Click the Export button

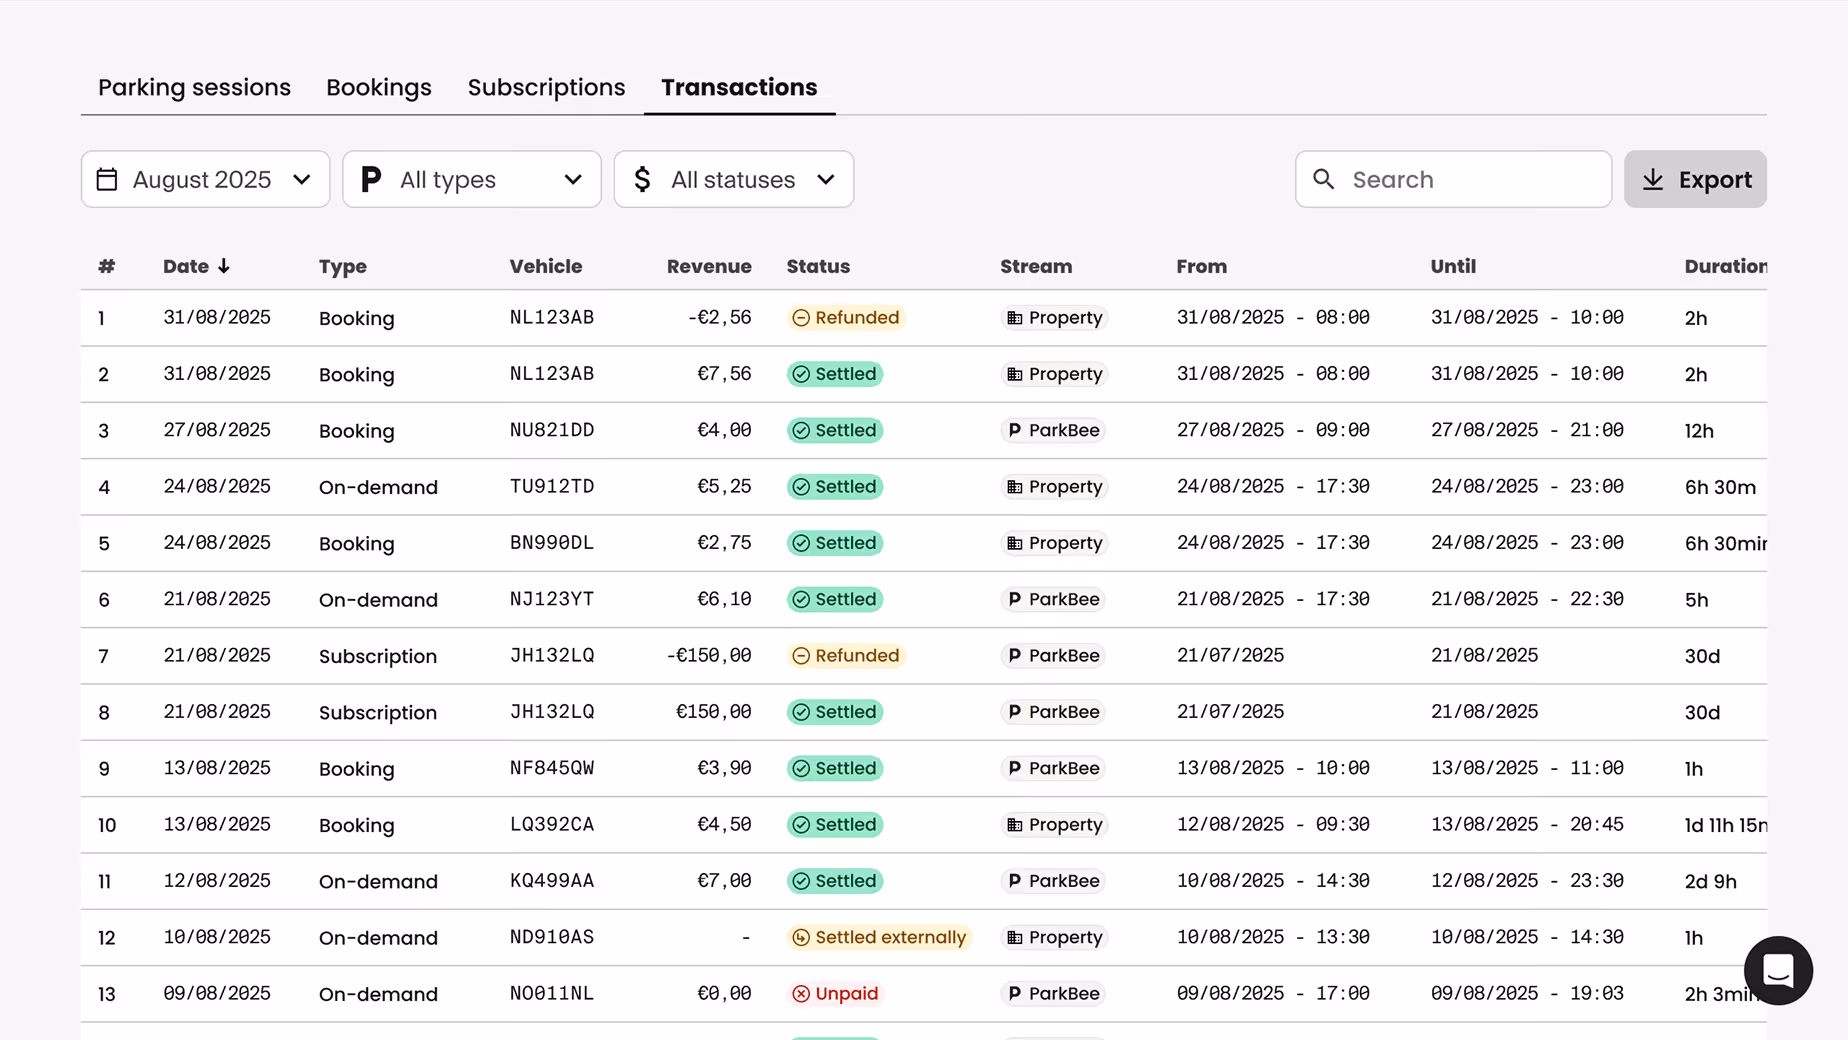[1695, 179]
